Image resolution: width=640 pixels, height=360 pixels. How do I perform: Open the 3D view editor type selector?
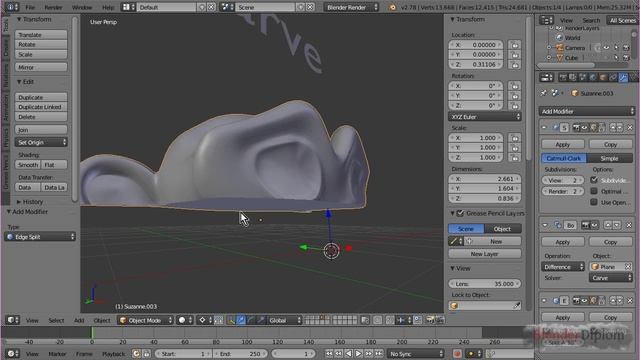(13, 320)
